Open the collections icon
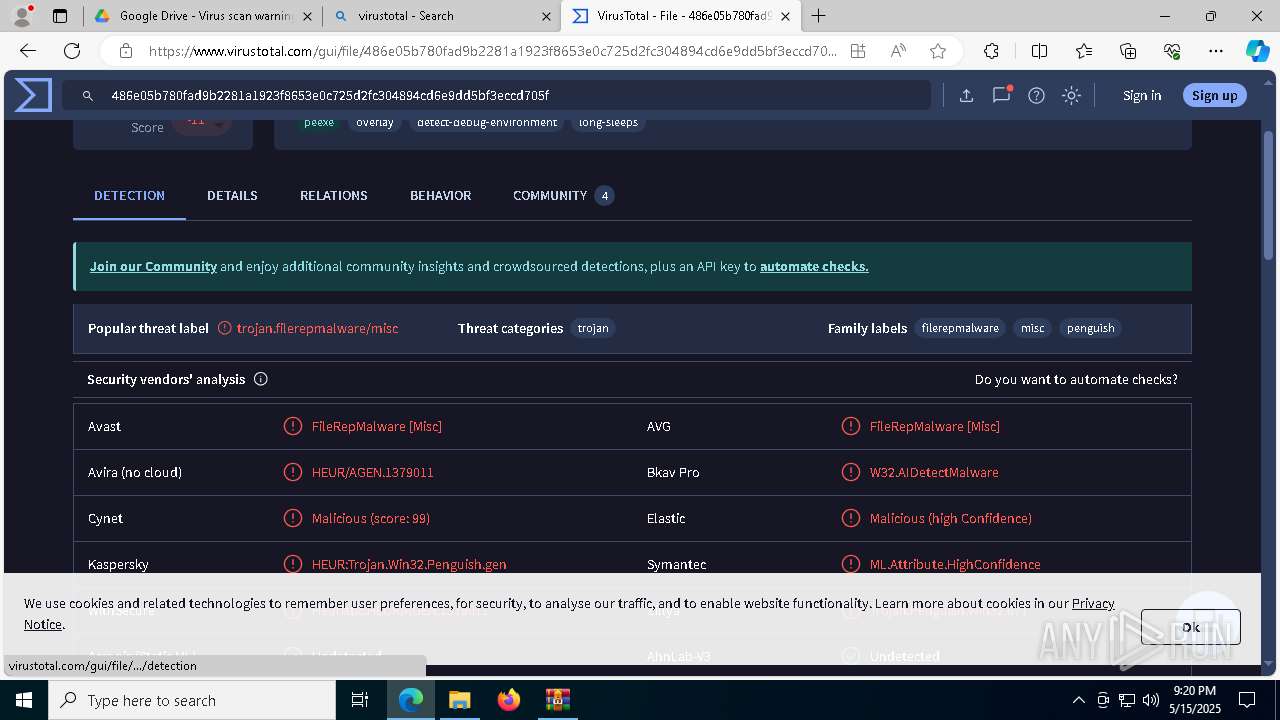The height and width of the screenshot is (720, 1280). tap(1128, 51)
